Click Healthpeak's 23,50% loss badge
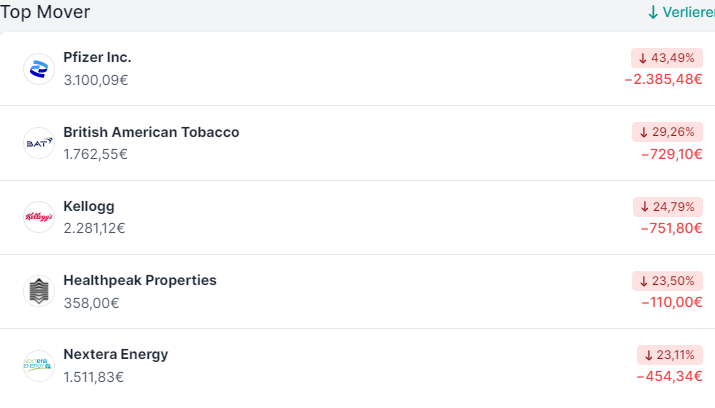 tap(667, 281)
